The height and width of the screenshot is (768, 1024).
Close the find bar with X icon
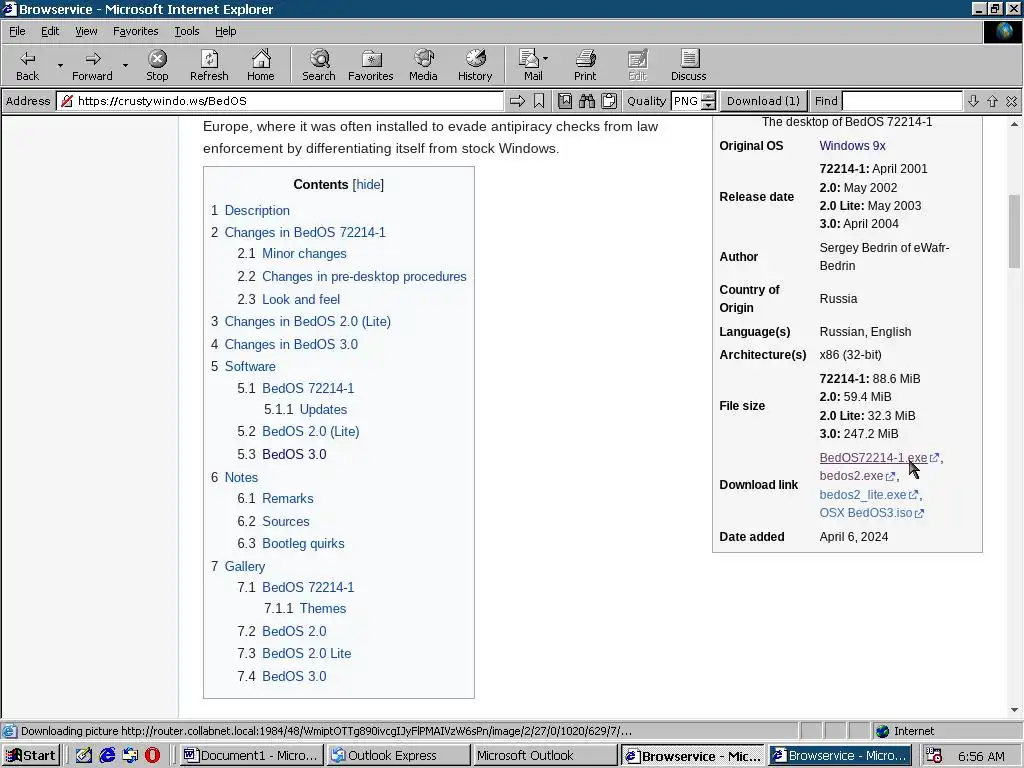tap(1012, 101)
